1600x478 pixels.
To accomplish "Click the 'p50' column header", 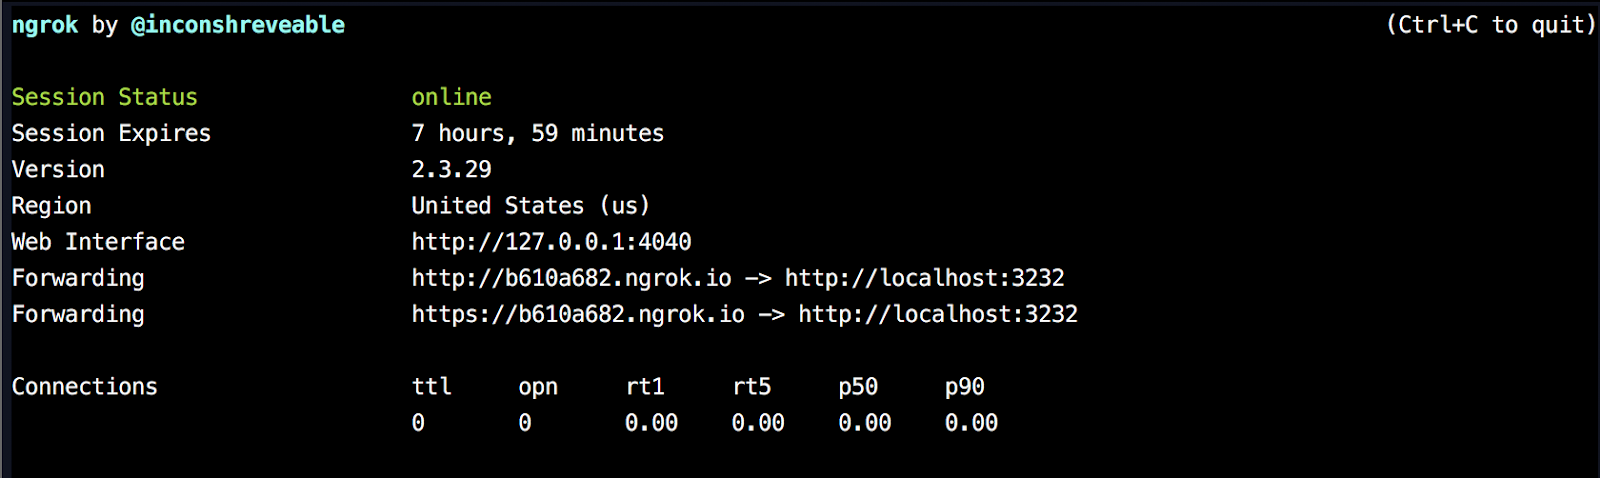I will point(858,388).
